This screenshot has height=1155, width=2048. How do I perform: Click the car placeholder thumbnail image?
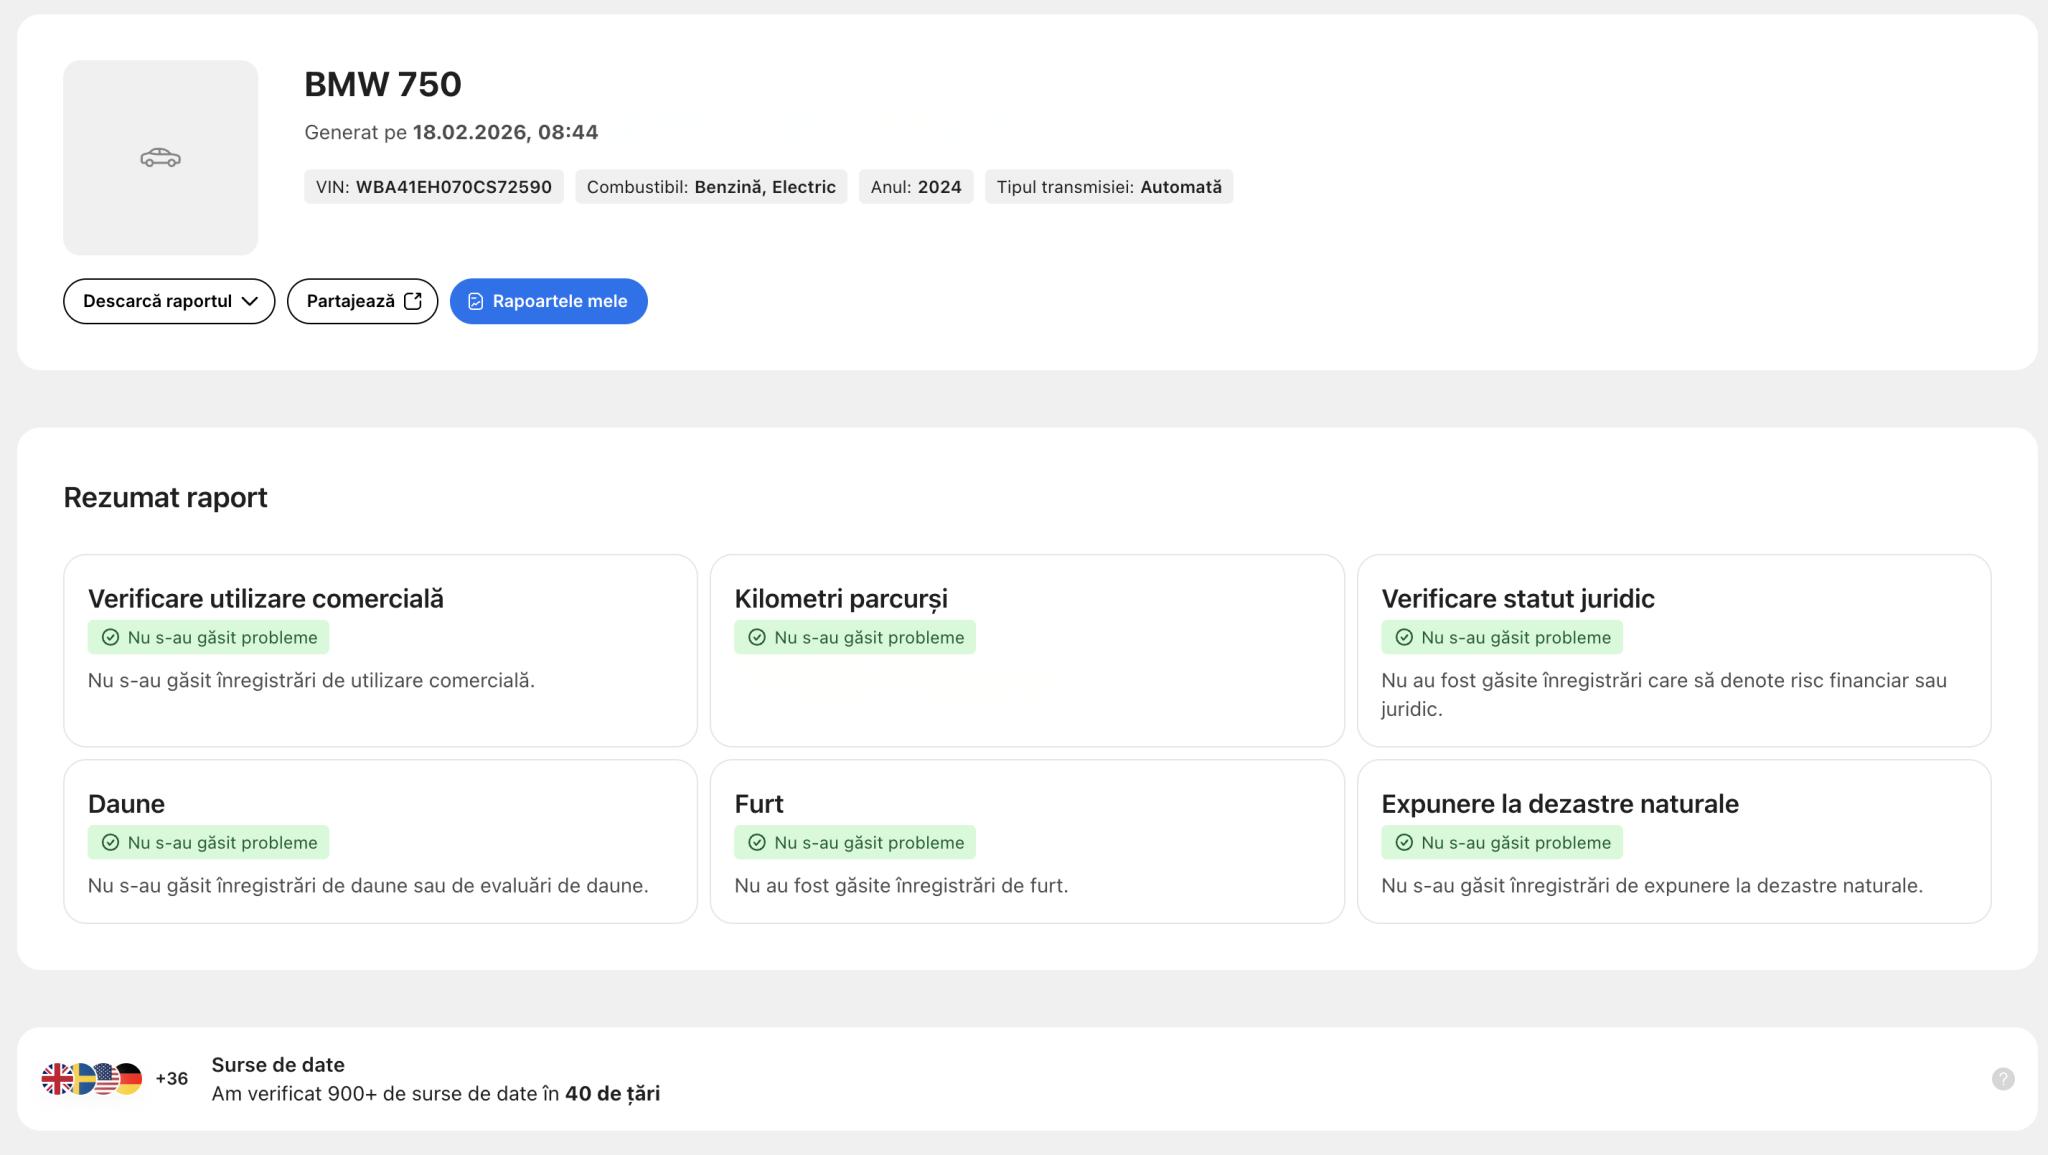click(x=160, y=157)
